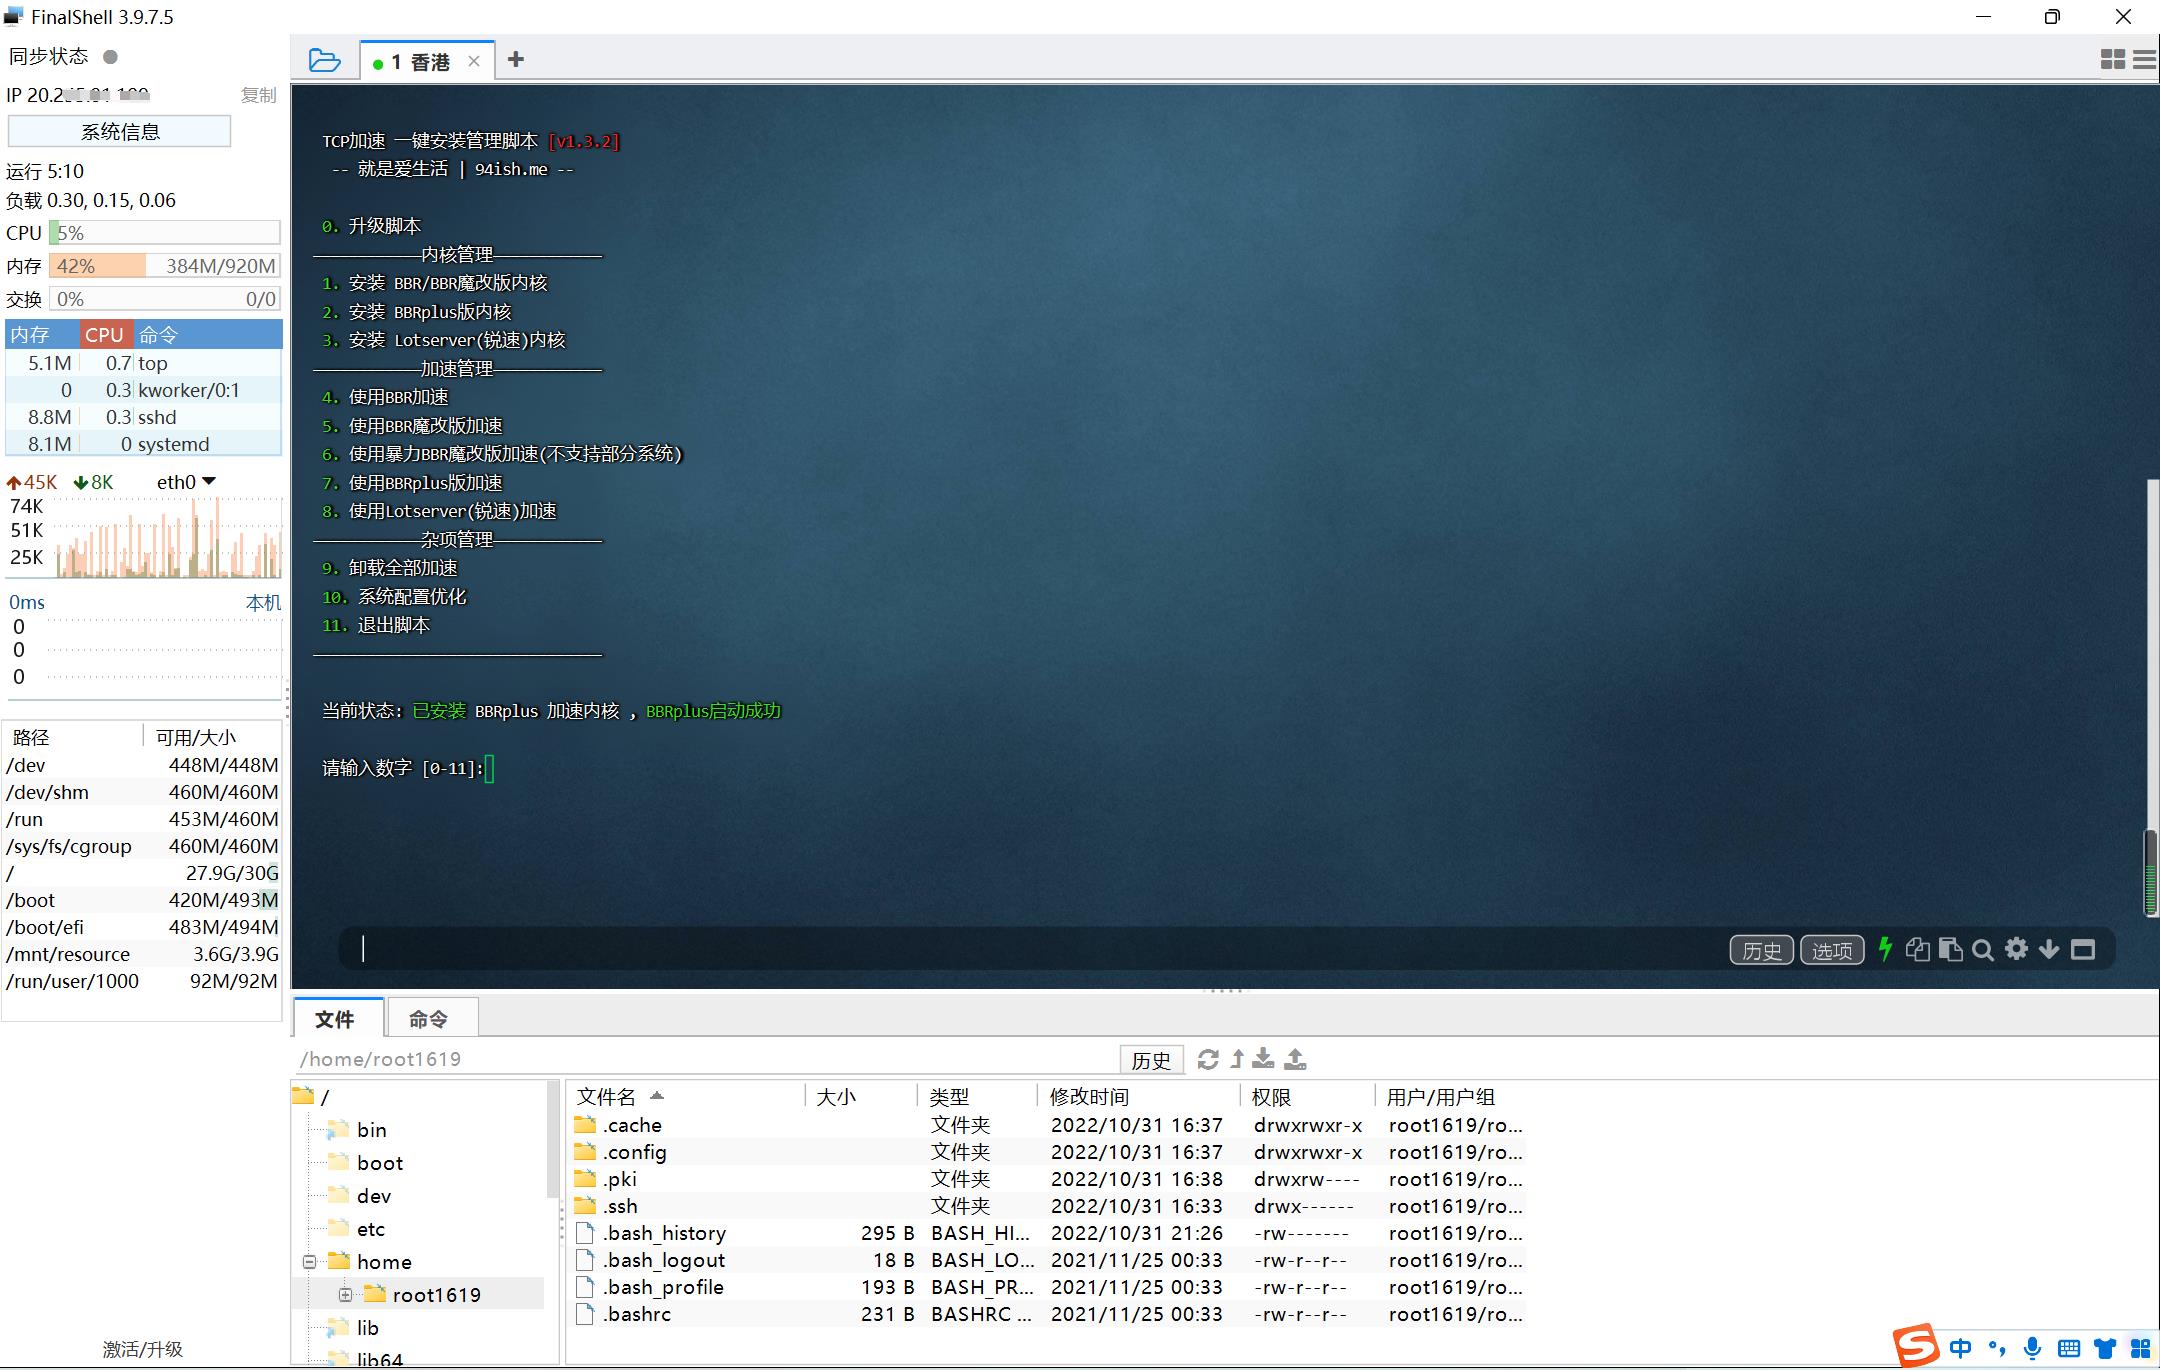Click the settings gear icon in terminal toolbar
The width and height of the screenshot is (2160, 1370).
click(2018, 950)
